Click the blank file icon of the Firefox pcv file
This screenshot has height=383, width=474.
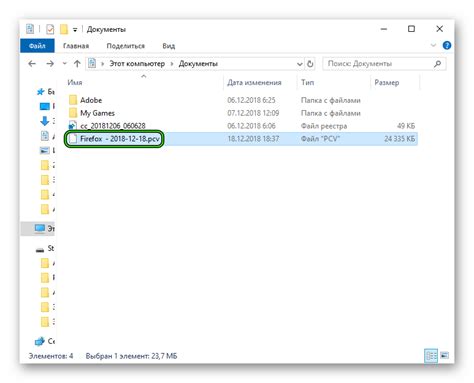[x=73, y=139]
